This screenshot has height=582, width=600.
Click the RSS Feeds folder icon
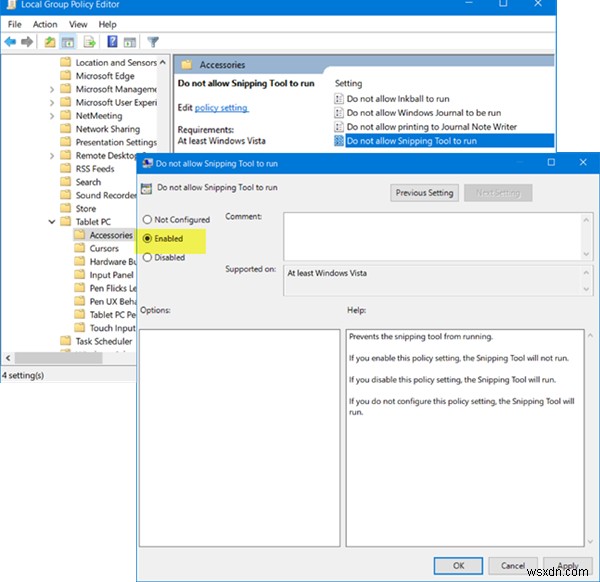tap(66, 168)
